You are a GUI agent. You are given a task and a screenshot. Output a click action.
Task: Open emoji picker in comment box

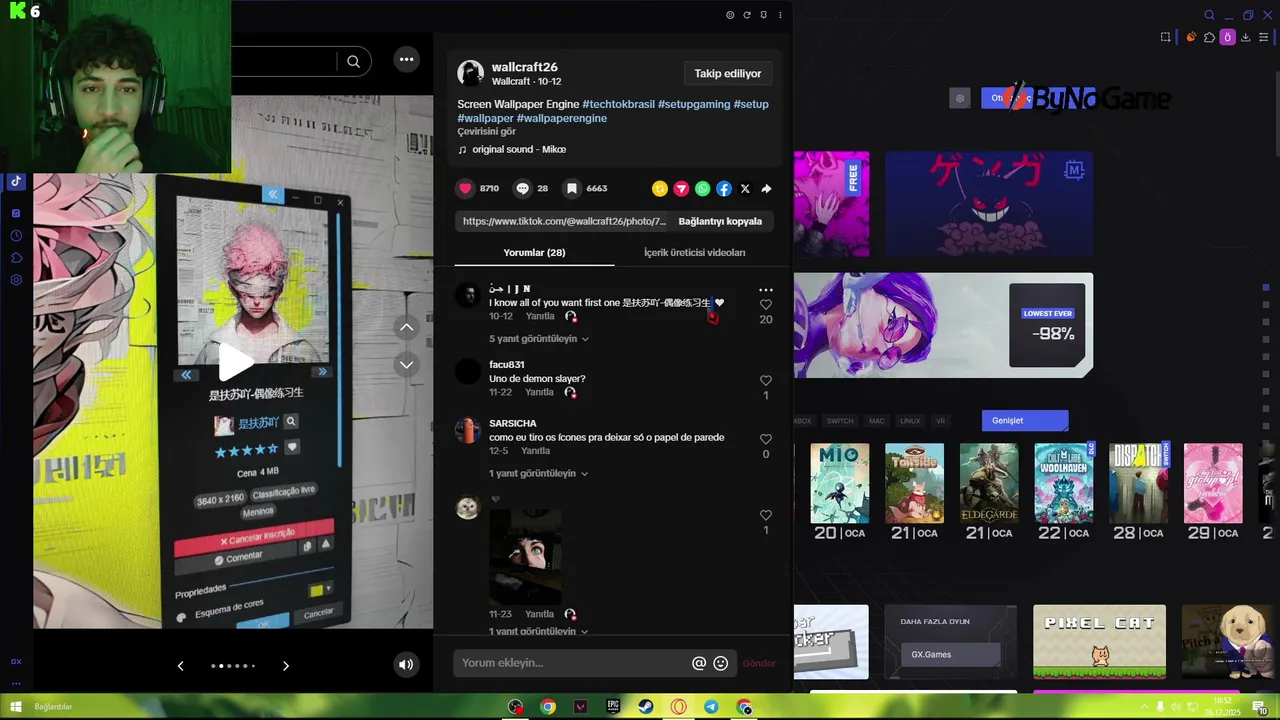coord(720,663)
